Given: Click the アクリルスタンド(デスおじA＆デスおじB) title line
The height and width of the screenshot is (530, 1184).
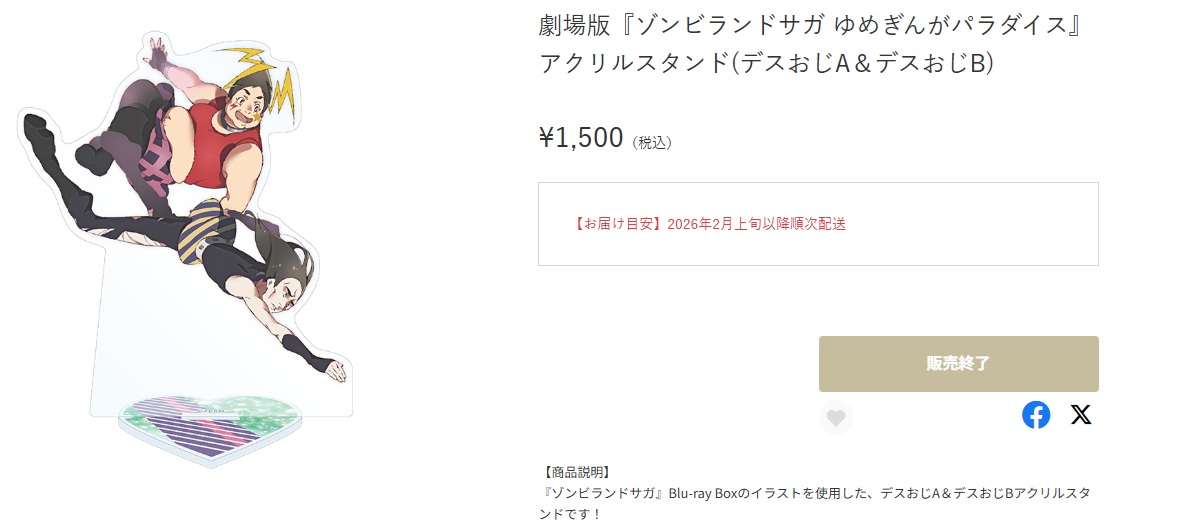Looking at the screenshot, I should point(765,62).
